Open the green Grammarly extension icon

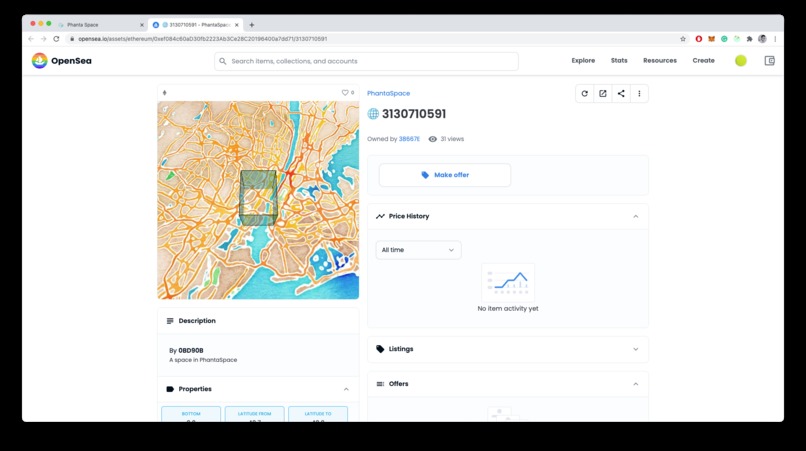724,39
